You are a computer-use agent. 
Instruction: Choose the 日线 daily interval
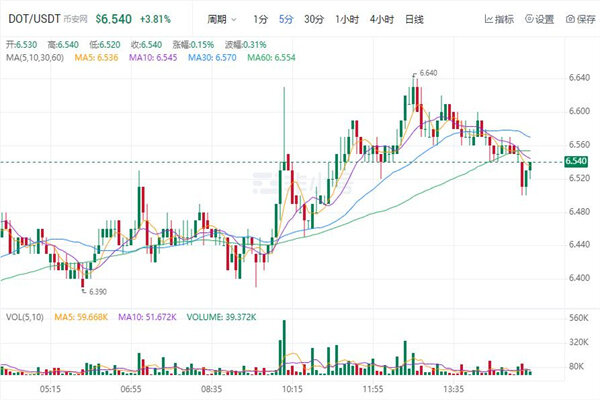414,19
